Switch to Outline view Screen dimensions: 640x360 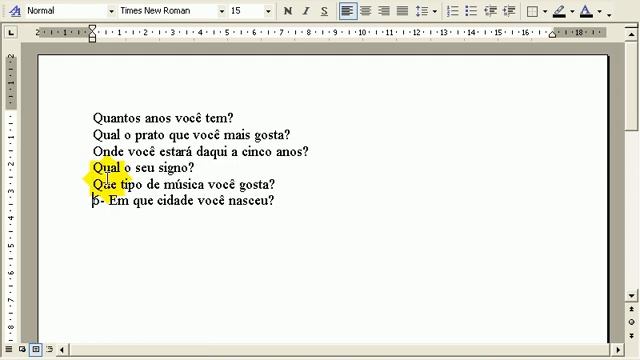(49, 349)
